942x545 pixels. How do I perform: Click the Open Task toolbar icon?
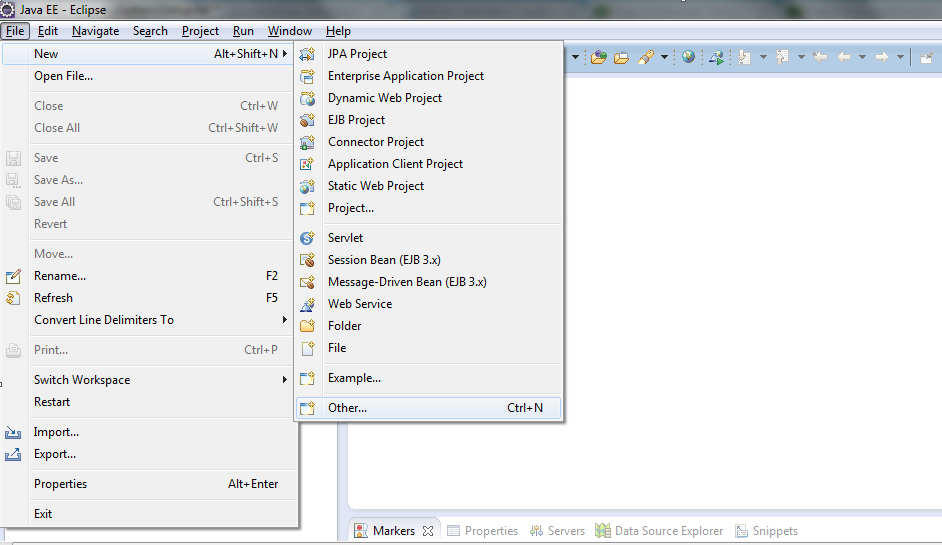click(621, 58)
